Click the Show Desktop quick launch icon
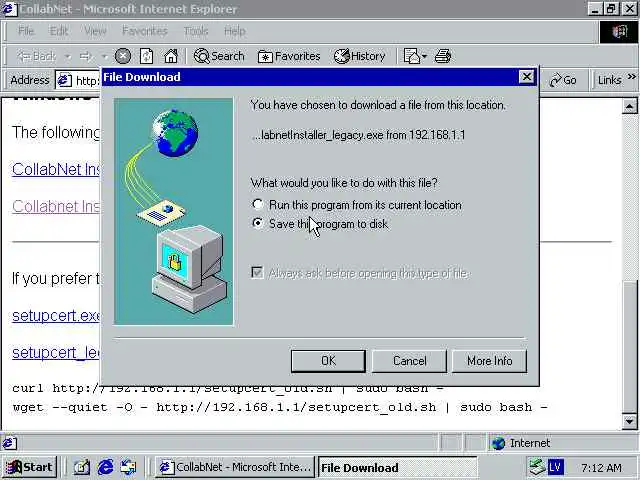The width and height of the screenshot is (640, 480). tap(81, 467)
